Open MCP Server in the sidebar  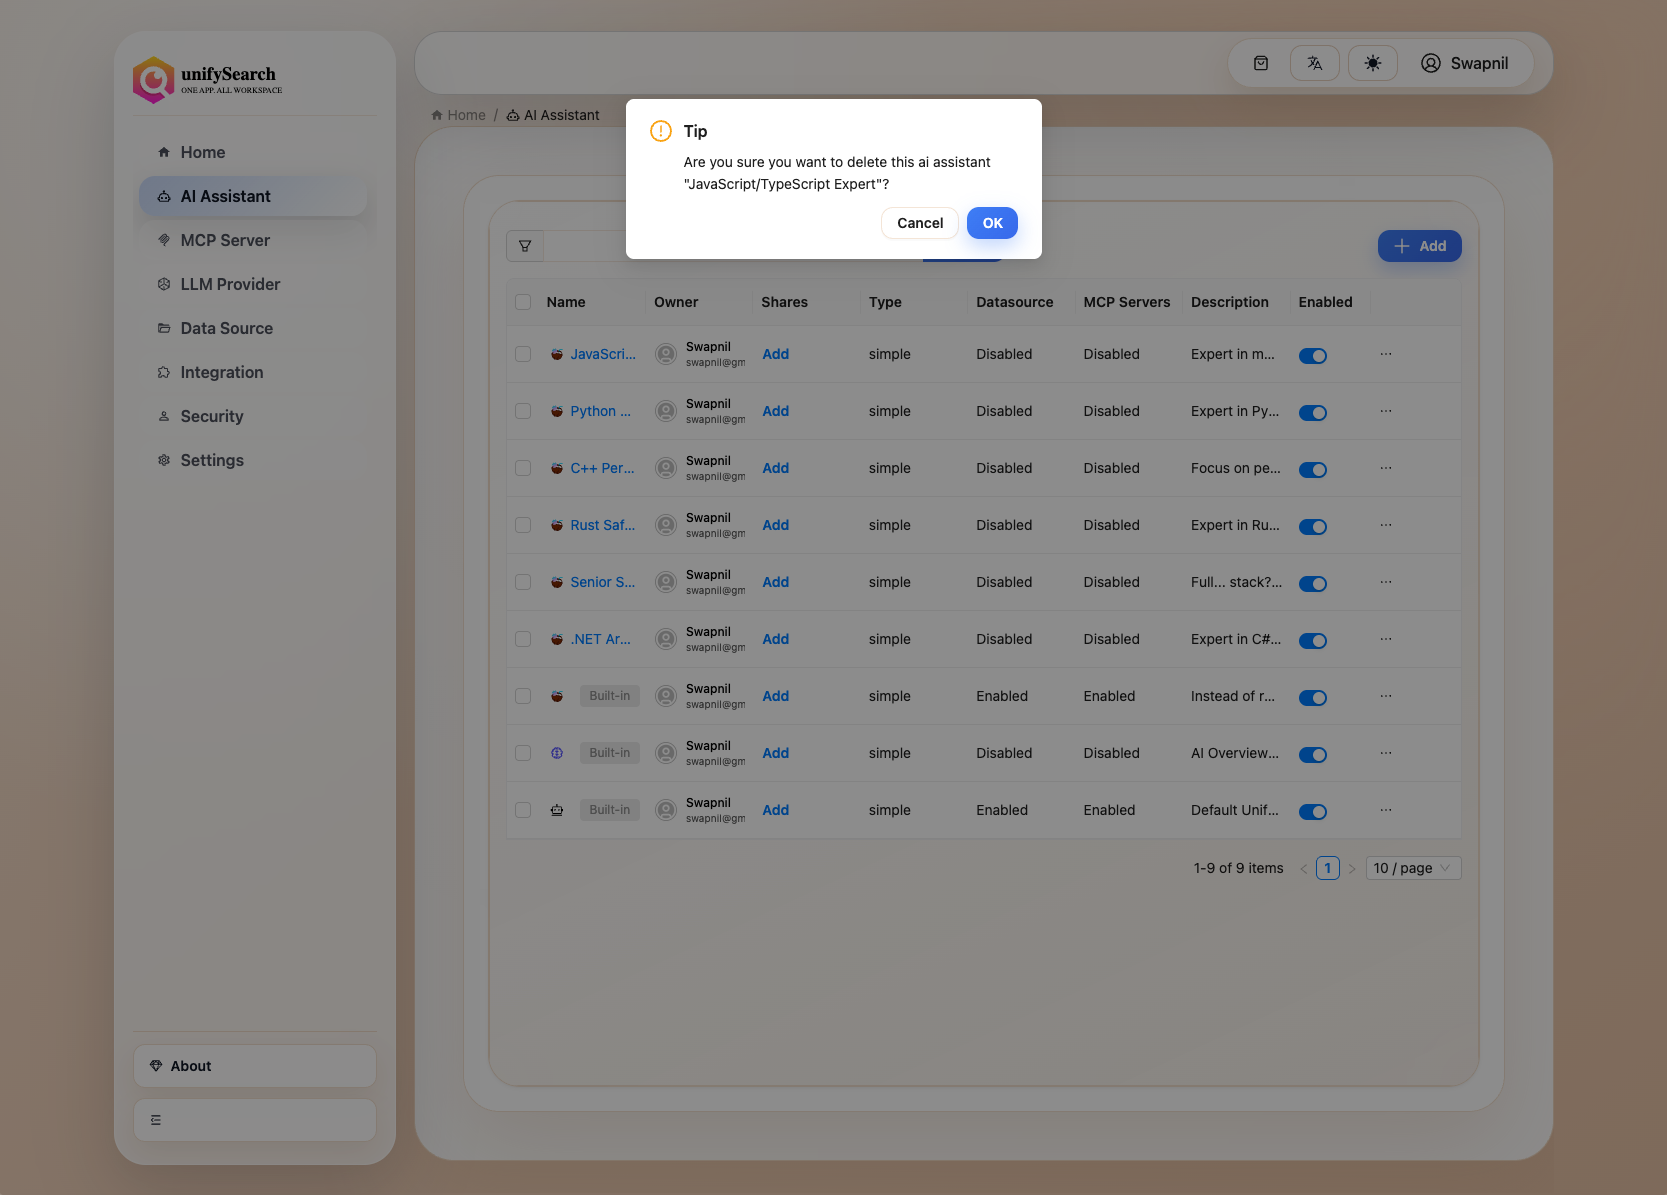[x=225, y=240]
